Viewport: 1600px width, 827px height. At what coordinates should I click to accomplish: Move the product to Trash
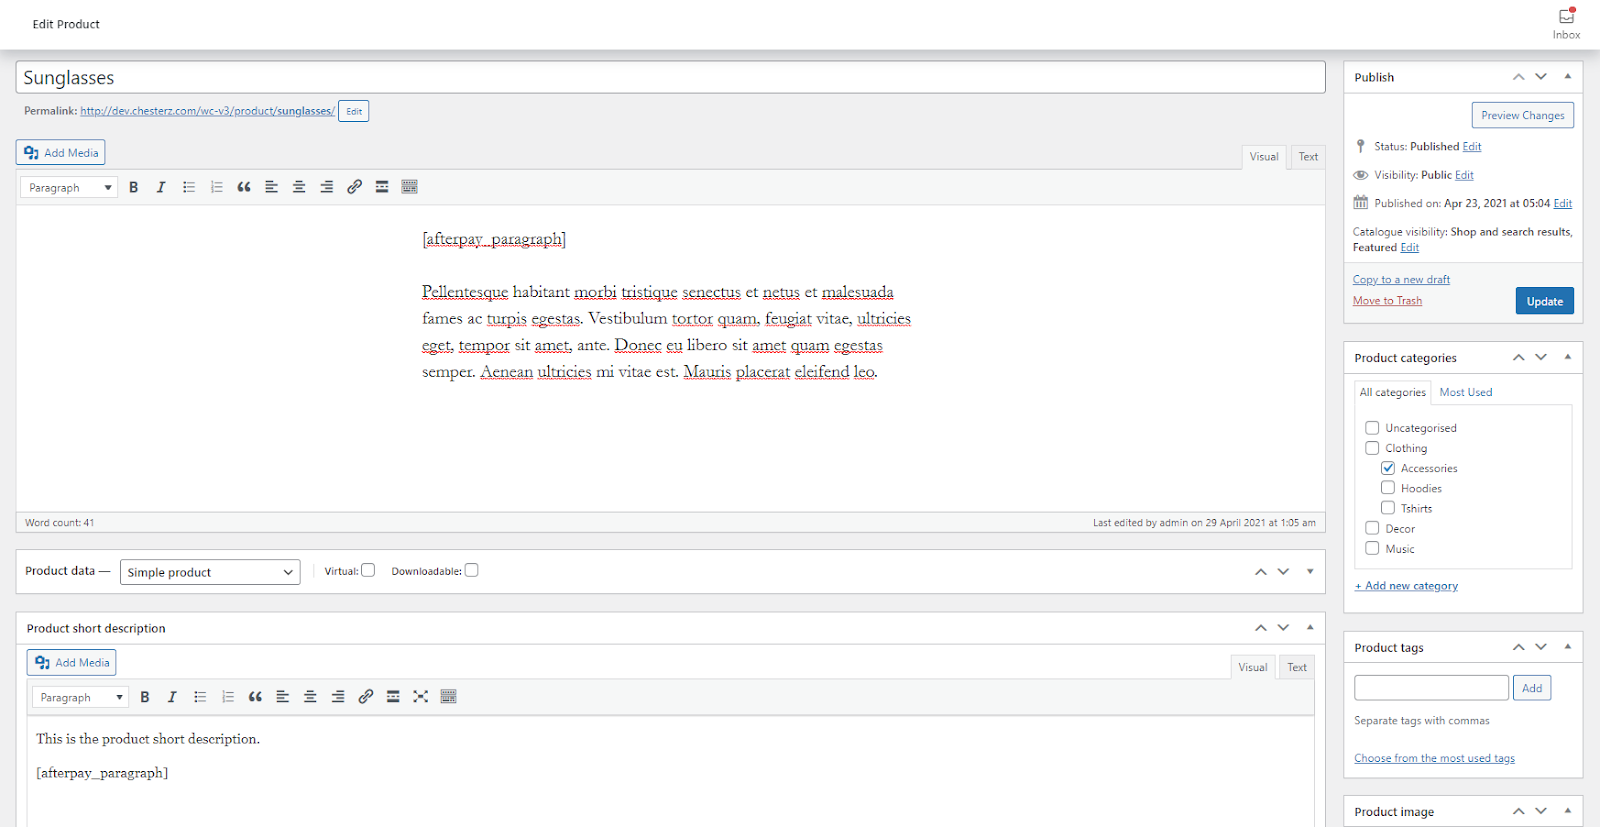tap(1387, 301)
